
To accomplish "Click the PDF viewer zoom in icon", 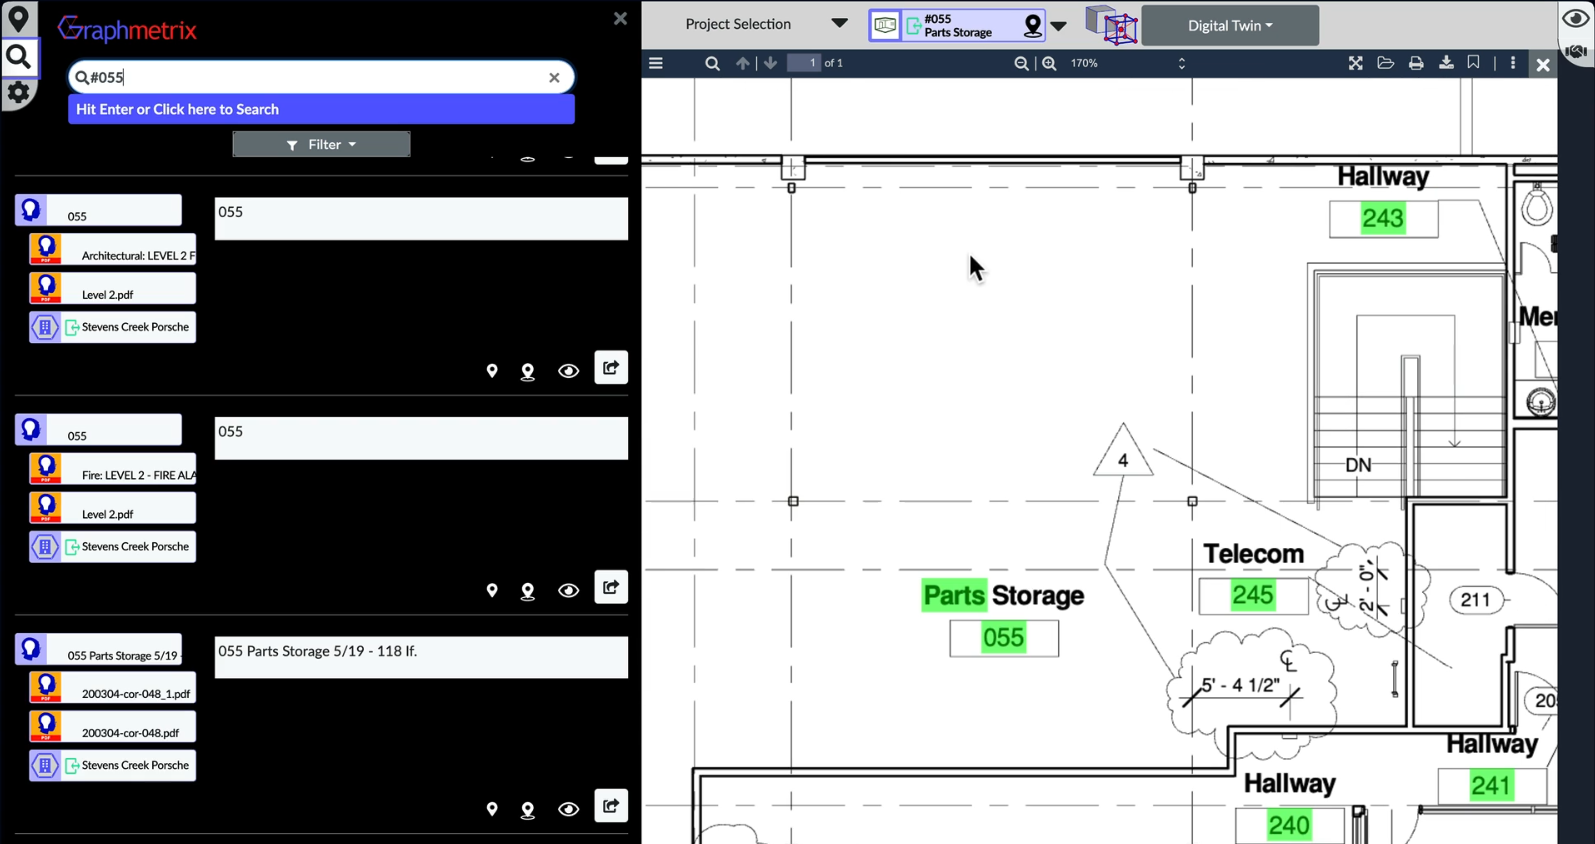I will coord(1049,63).
